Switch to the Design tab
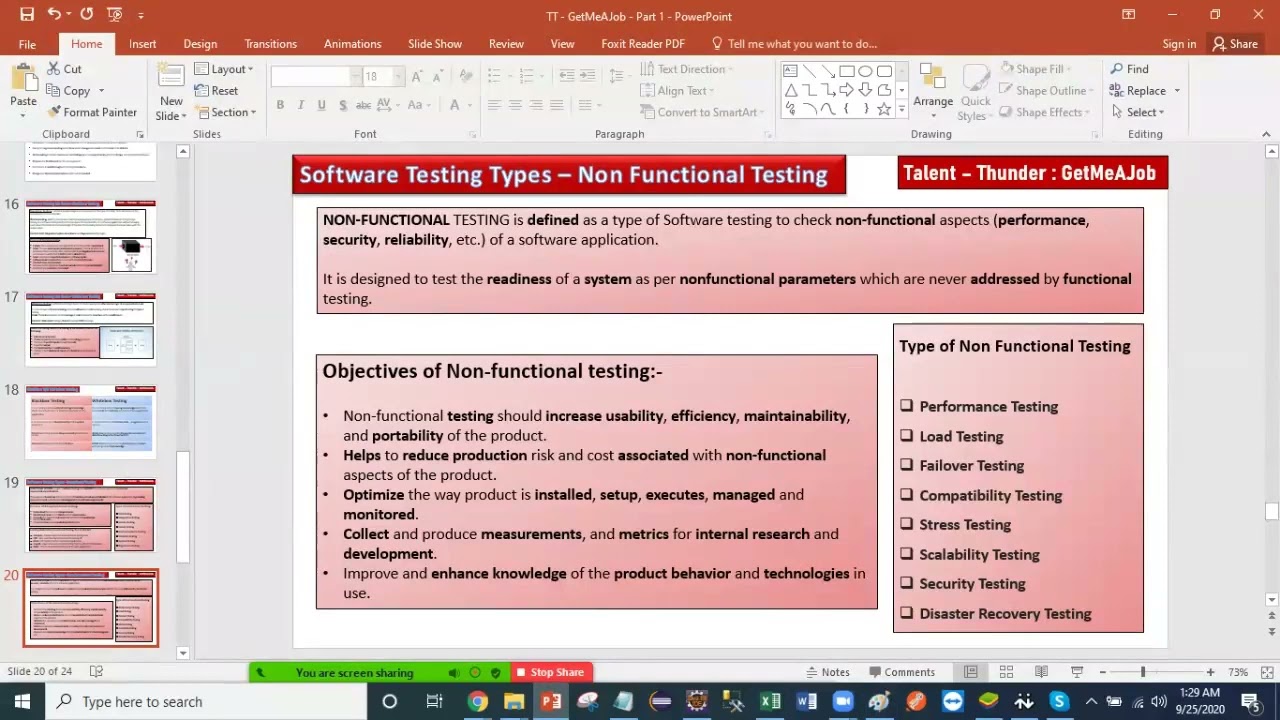Screen dimensions: 1280x720 [200, 44]
